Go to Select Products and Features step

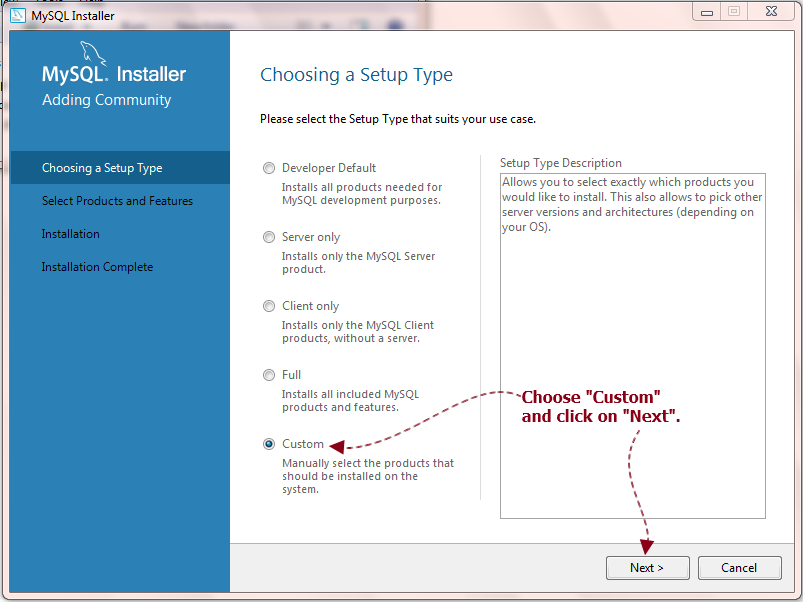pyautogui.click(x=117, y=201)
